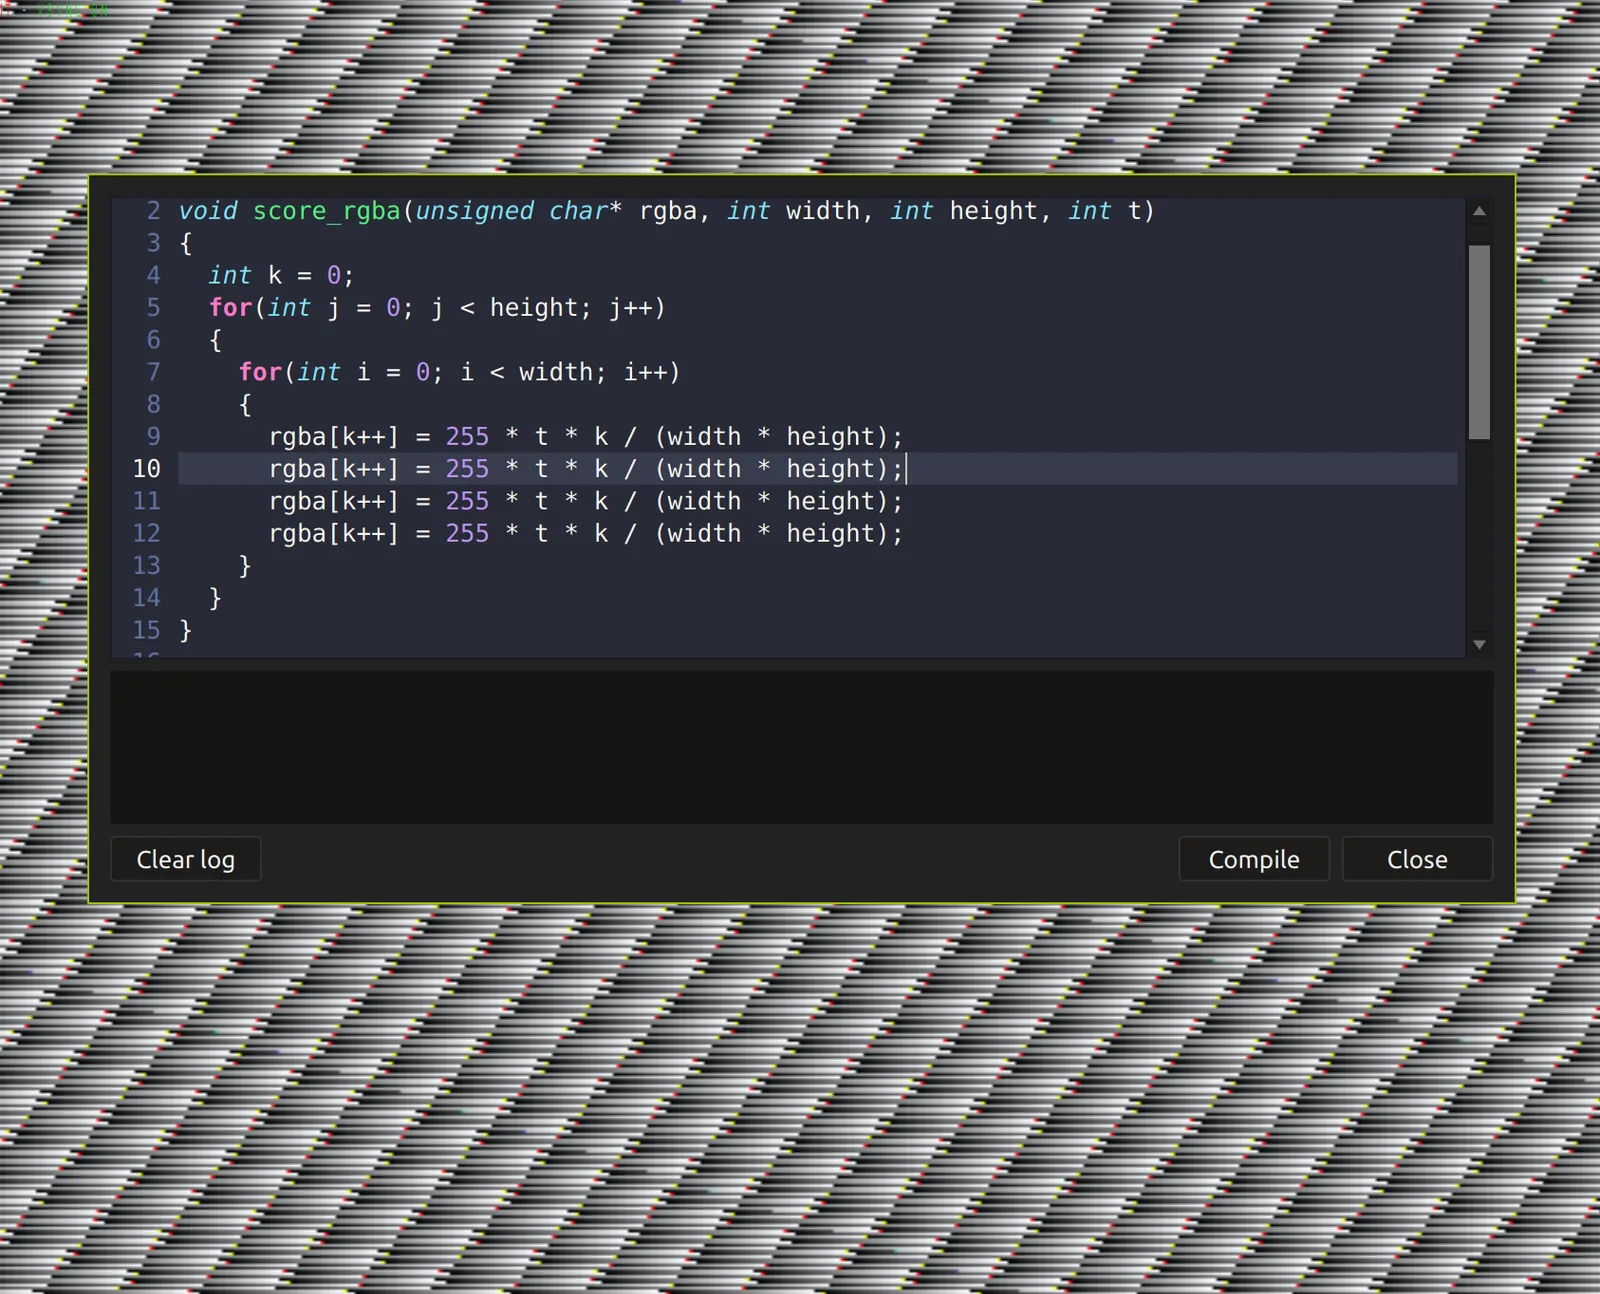Close the code editor dialog
Viewport: 1600px width, 1294px height.
(x=1417, y=859)
